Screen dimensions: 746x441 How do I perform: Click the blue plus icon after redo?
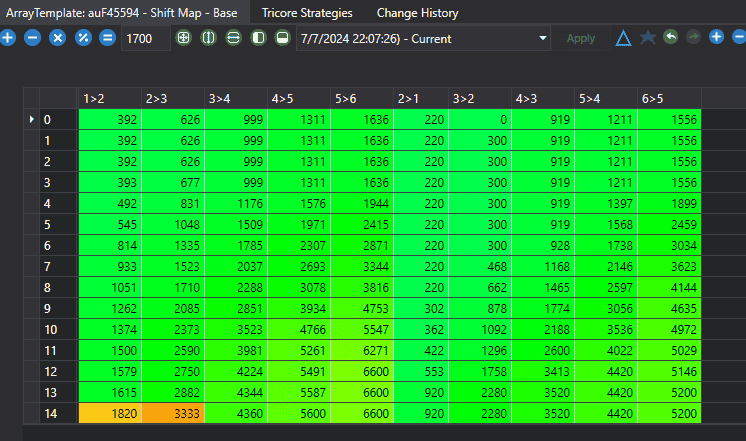[716, 37]
